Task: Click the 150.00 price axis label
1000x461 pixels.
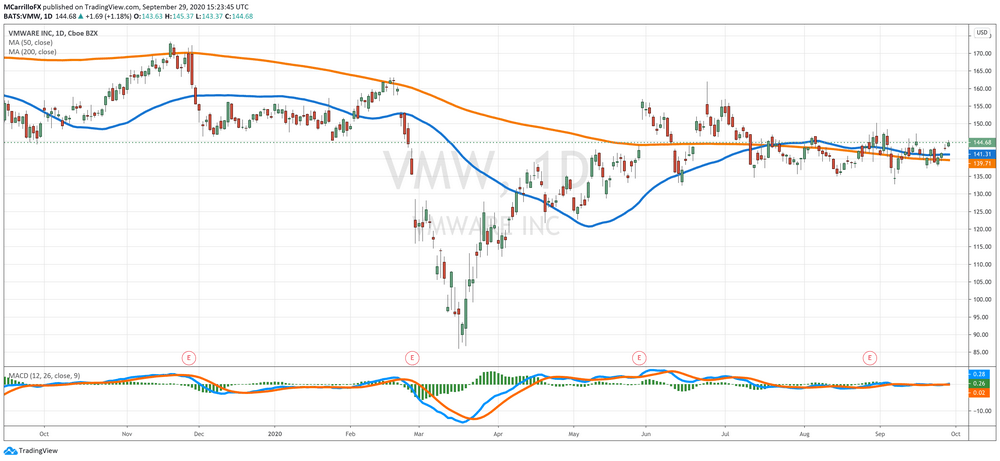Action: [983, 124]
